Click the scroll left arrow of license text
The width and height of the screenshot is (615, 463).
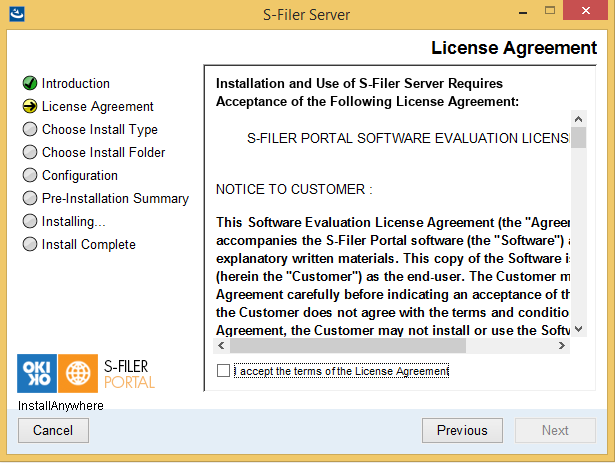pos(221,346)
